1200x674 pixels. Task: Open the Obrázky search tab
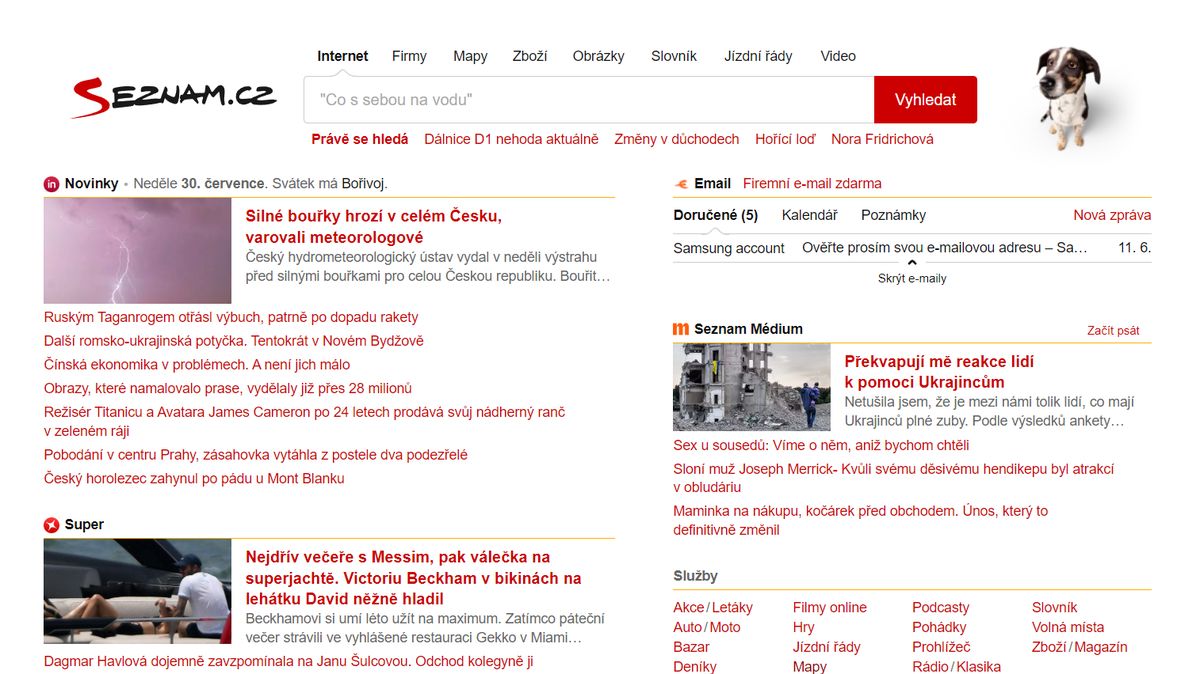click(599, 56)
